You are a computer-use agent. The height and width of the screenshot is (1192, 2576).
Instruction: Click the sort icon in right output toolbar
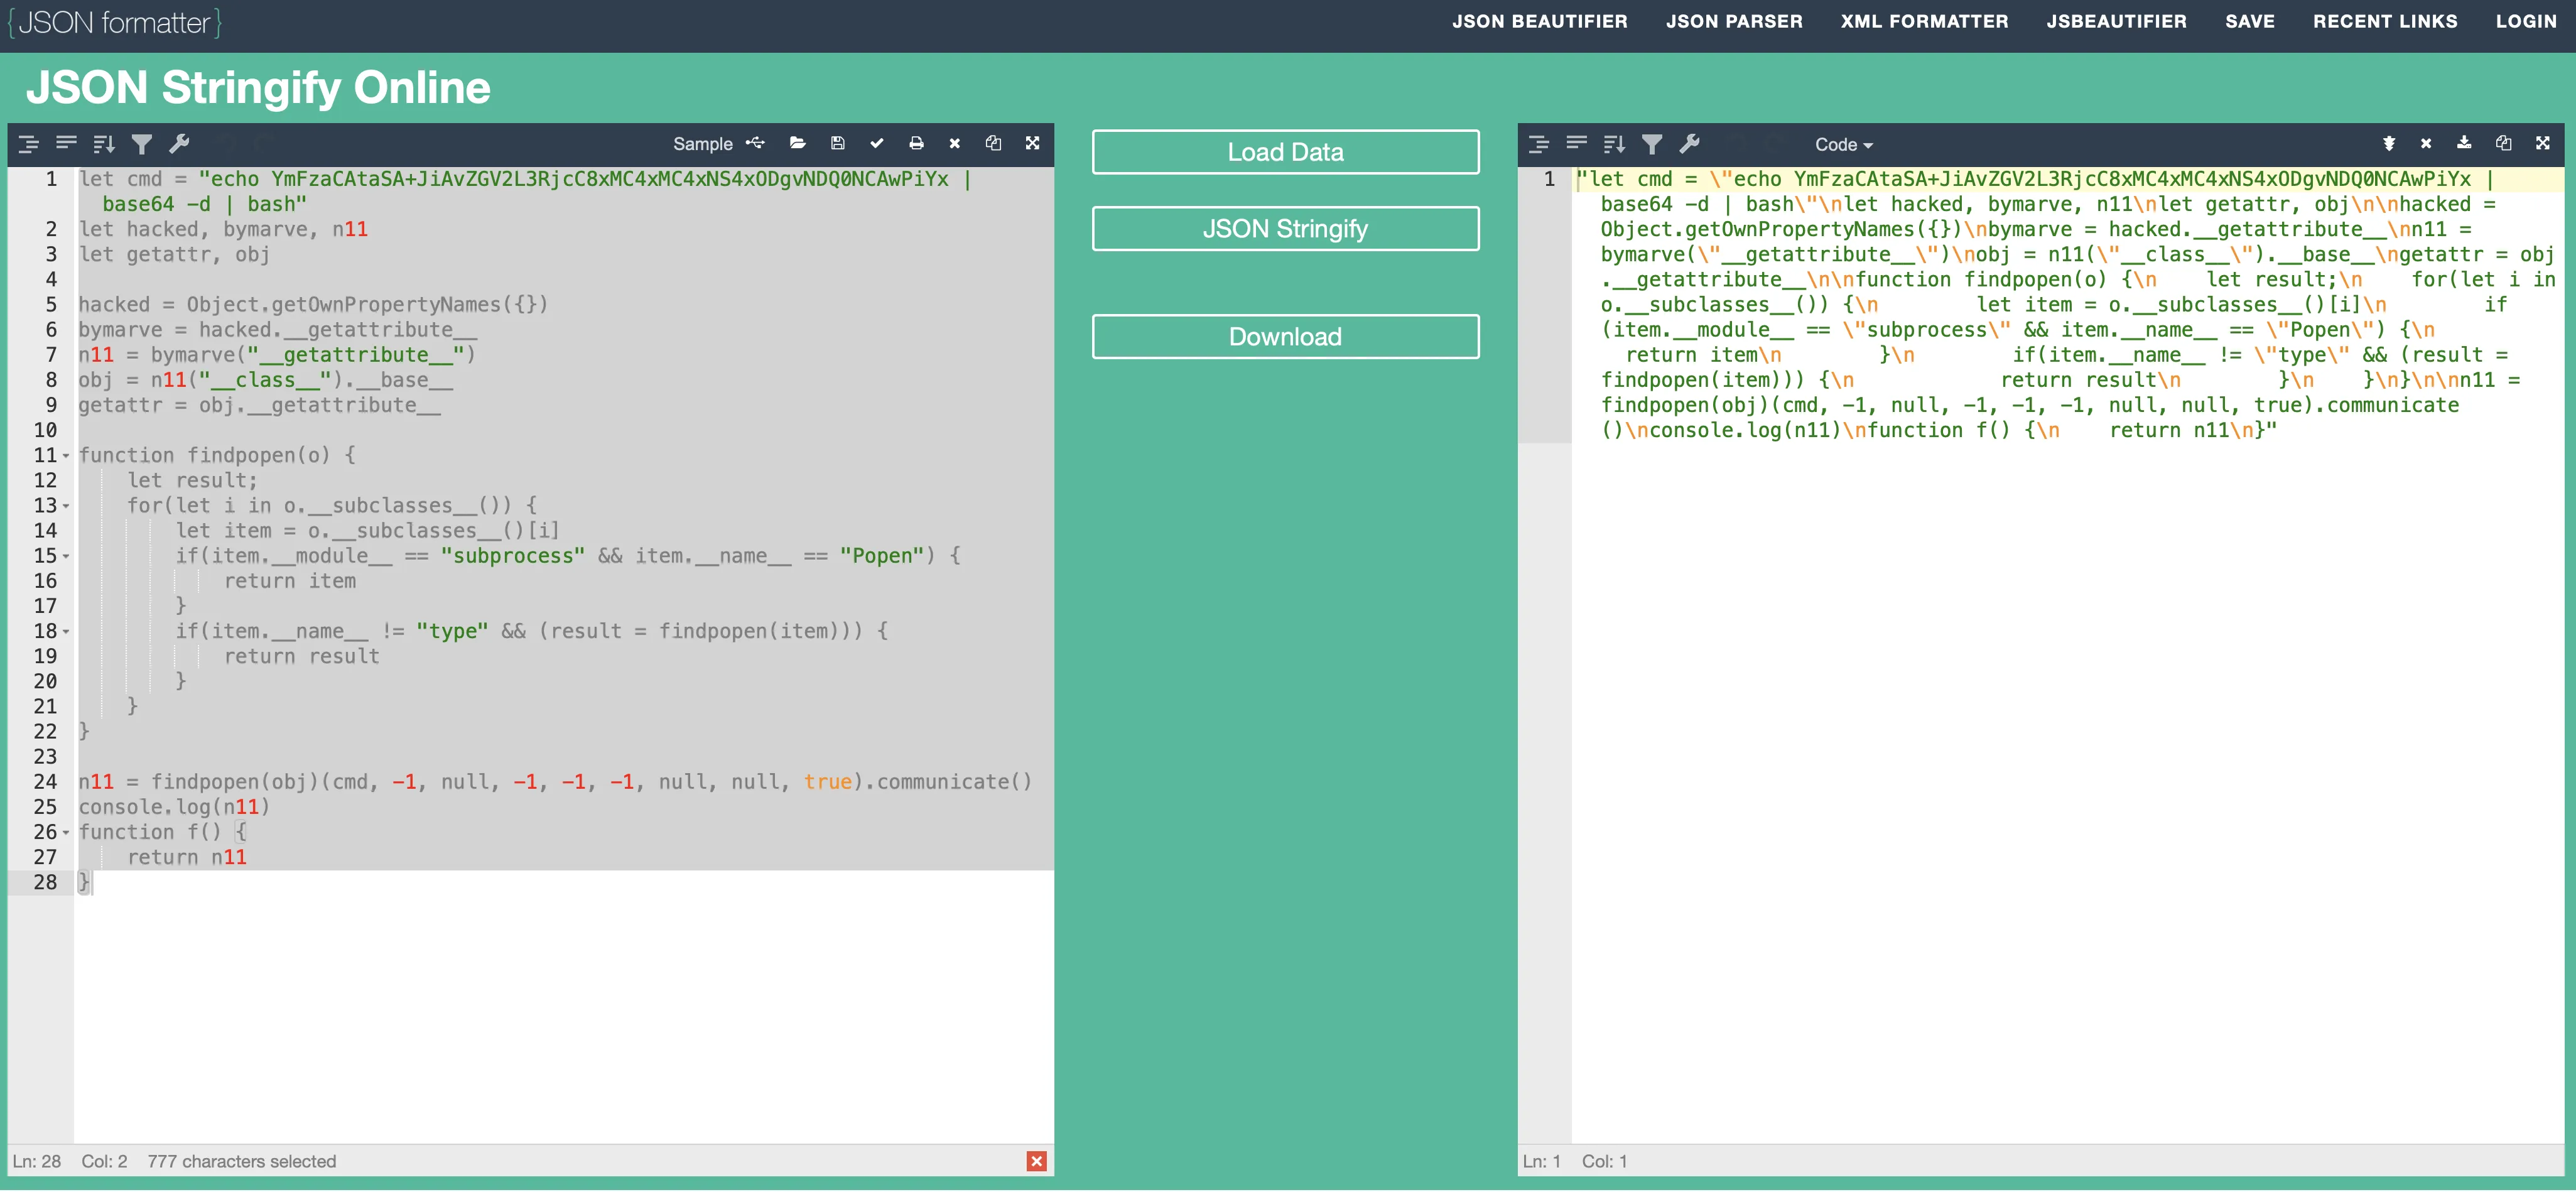(x=1614, y=144)
